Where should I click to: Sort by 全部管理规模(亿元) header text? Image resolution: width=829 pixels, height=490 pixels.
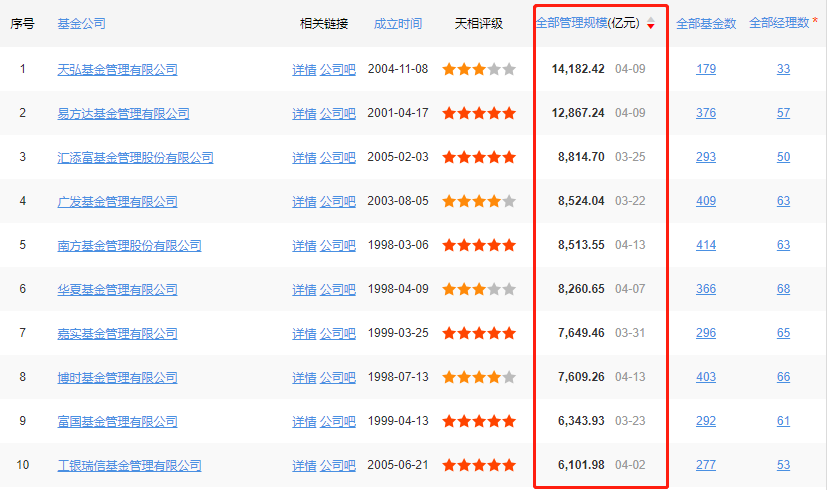[x=587, y=23]
